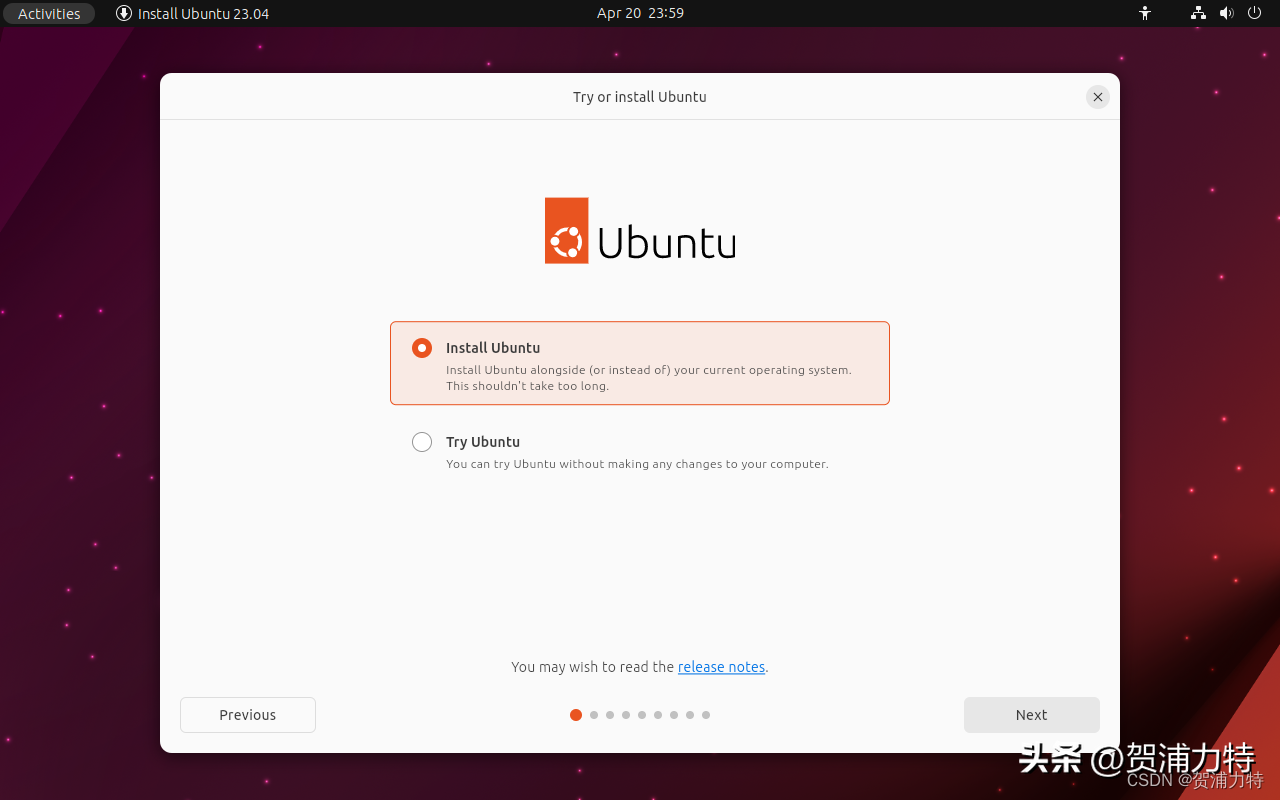1280x800 pixels.
Task: Select the Try Ubuntu radio button
Action: [422, 442]
